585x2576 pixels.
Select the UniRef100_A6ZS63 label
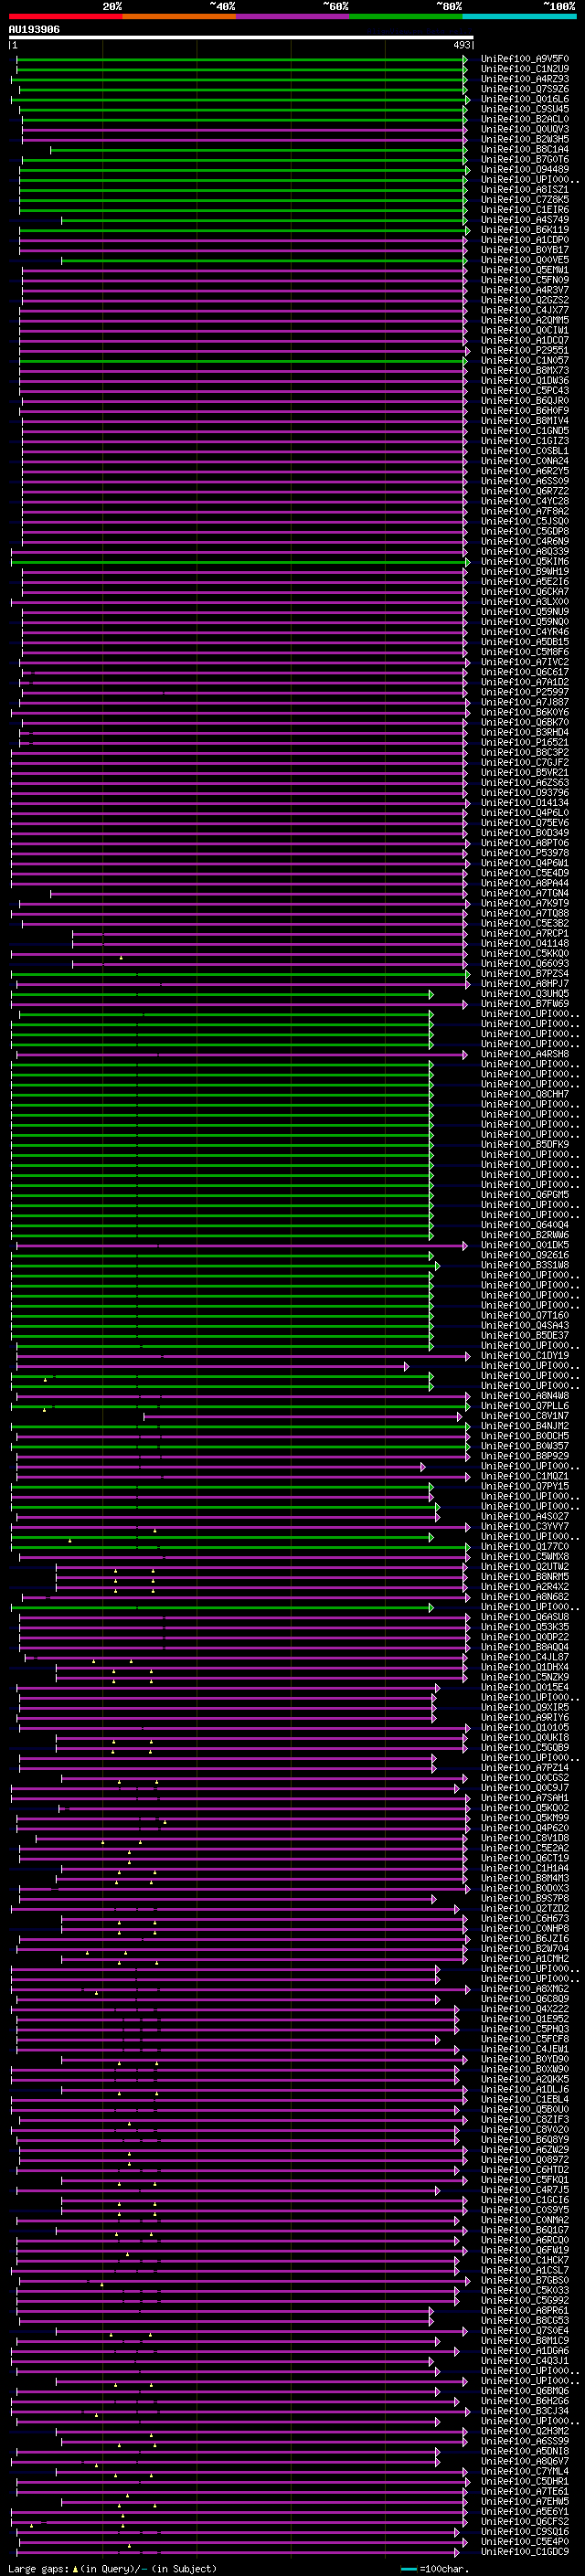pos(525,782)
